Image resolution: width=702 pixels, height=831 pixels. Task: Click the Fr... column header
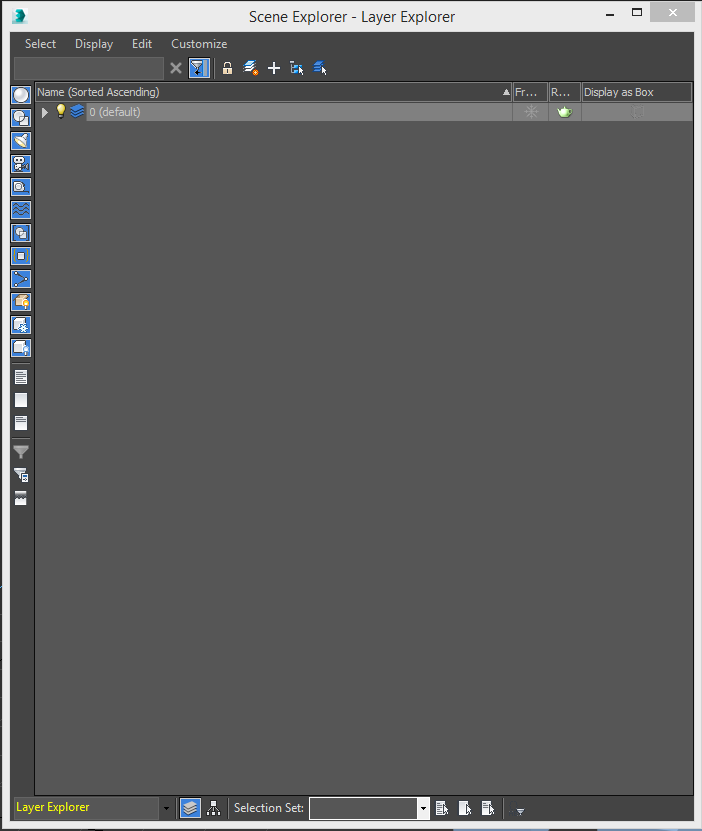[x=530, y=92]
